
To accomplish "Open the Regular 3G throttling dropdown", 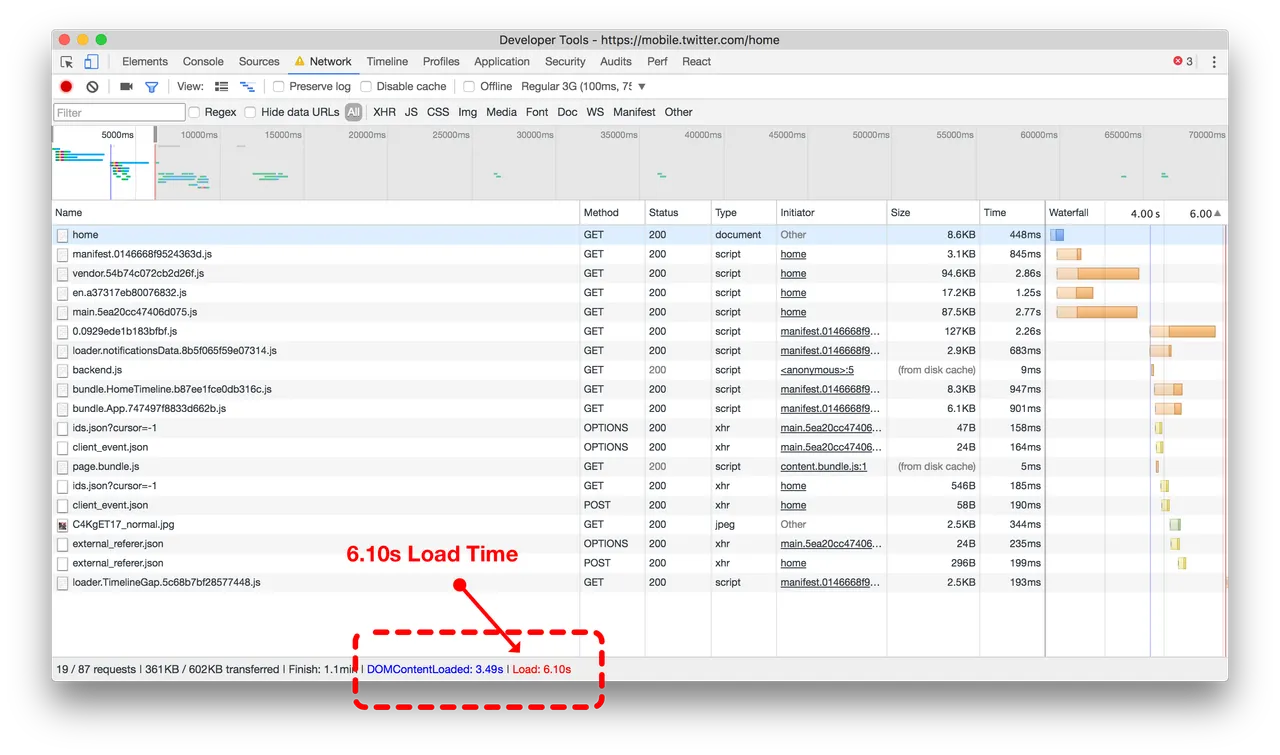I will click(578, 86).
